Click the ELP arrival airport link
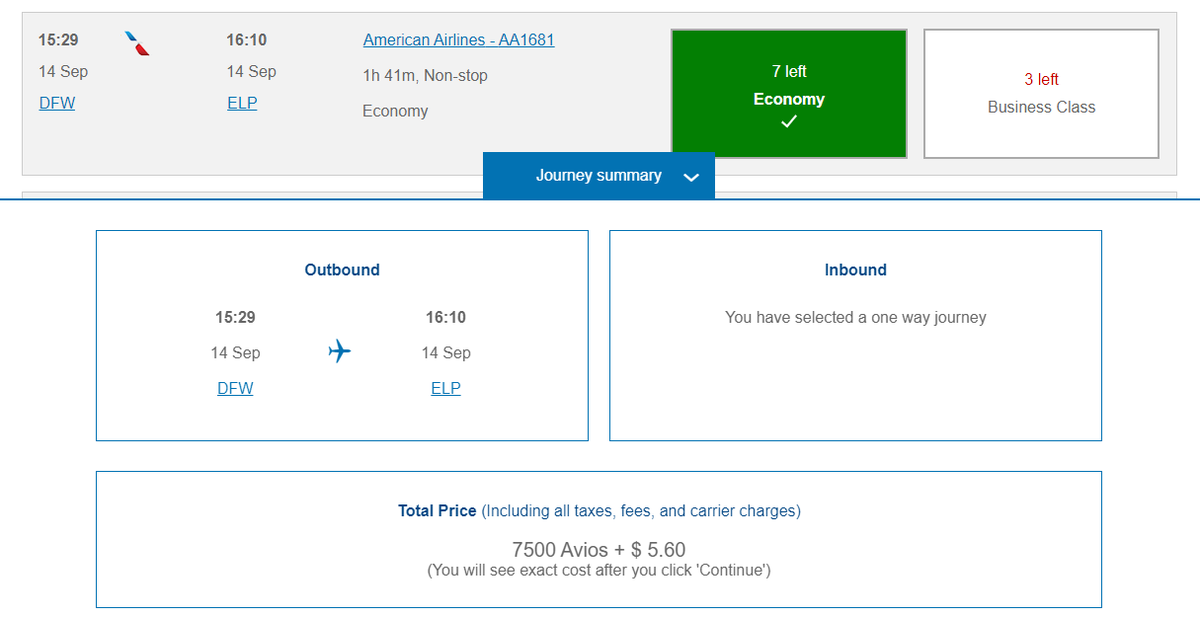 point(242,102)
